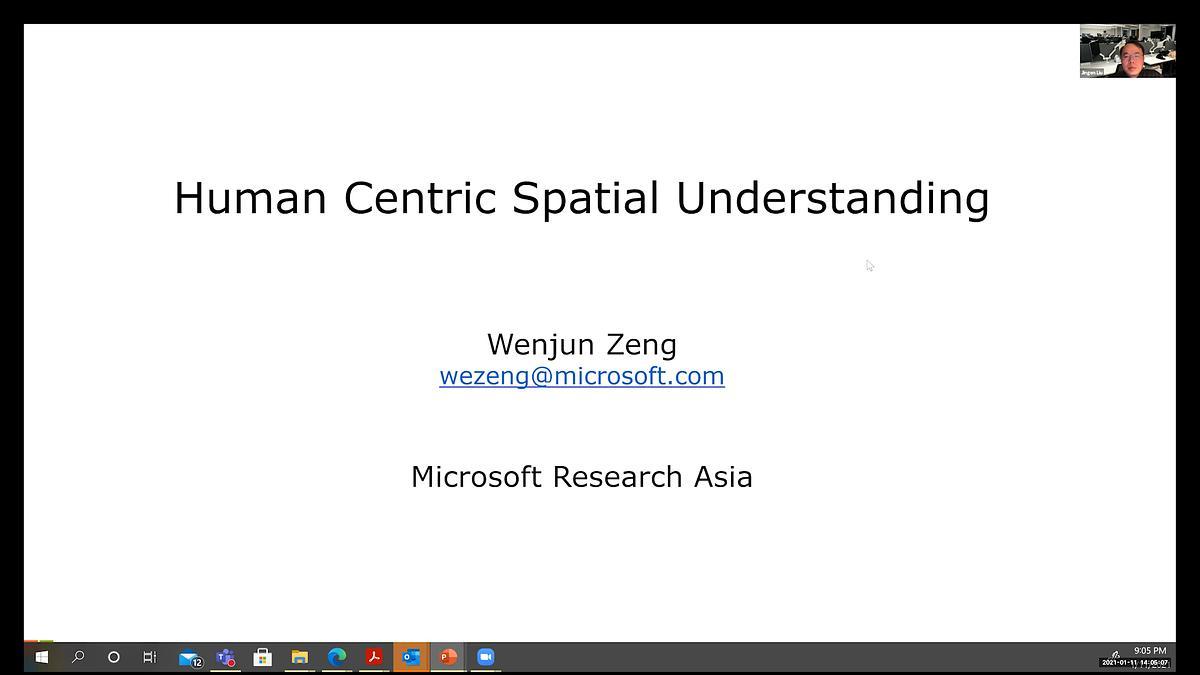Viewport: 1200px width, 675px height.
Task: Switch to PowerPoint in taskbar
Action: pos(448,657)
